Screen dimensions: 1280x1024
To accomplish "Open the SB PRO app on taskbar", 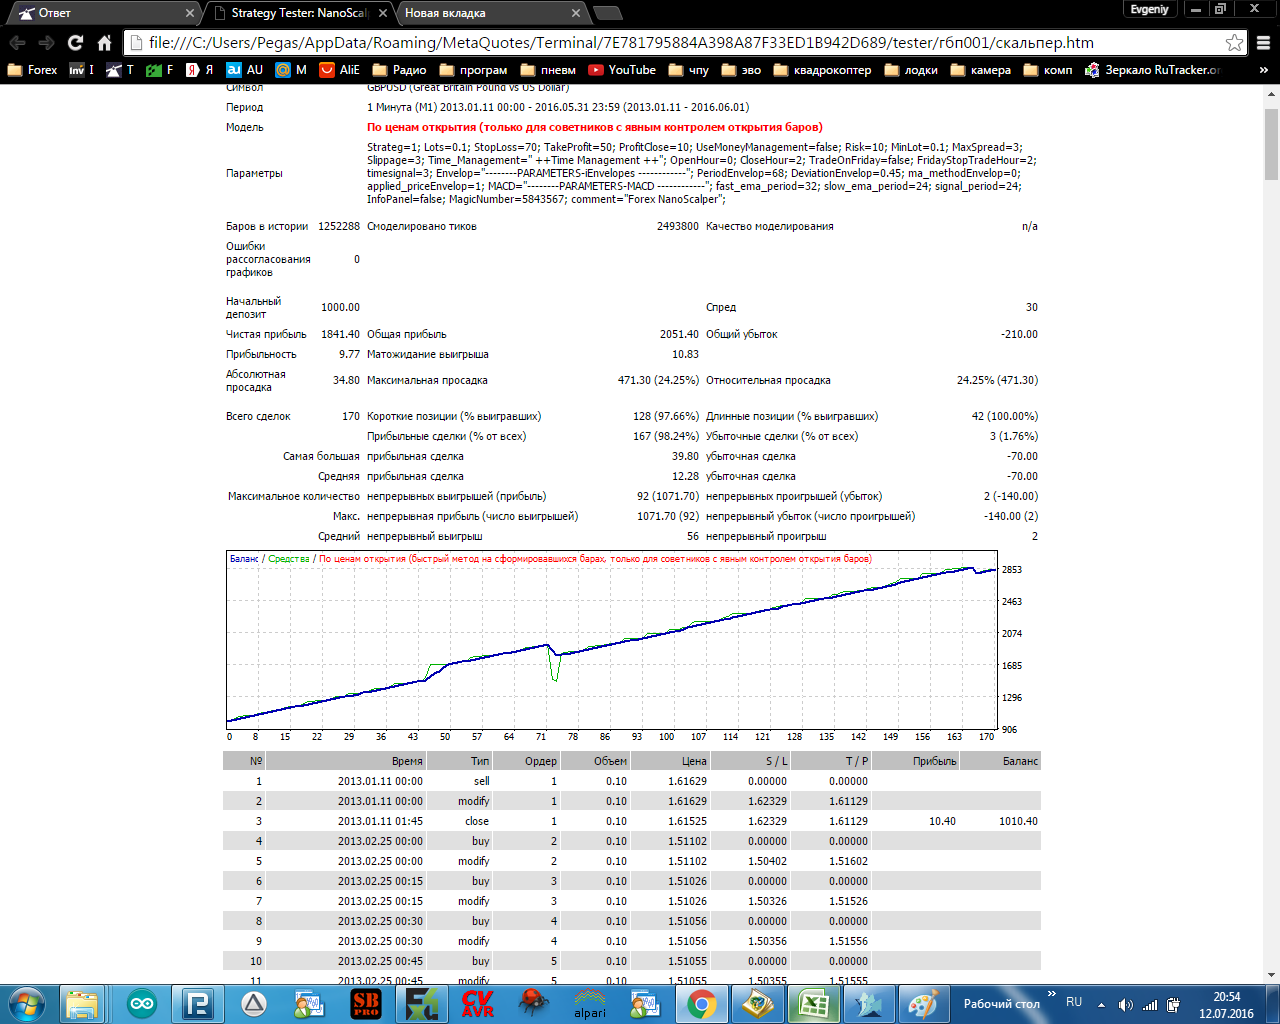I will point(366,1004).
